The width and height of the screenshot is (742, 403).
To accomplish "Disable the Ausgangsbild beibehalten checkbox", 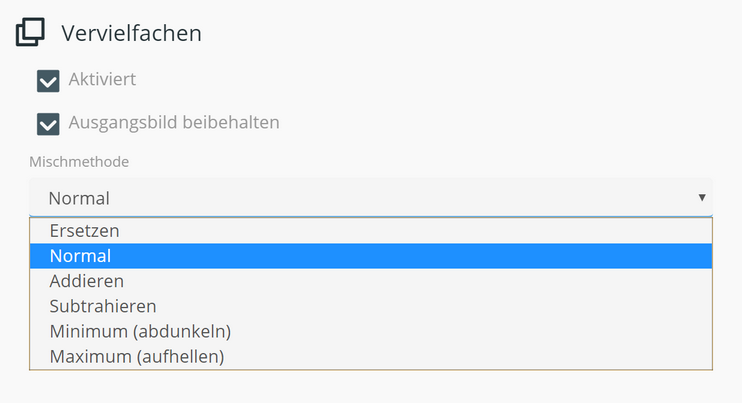I will click(x=48, y=123).
